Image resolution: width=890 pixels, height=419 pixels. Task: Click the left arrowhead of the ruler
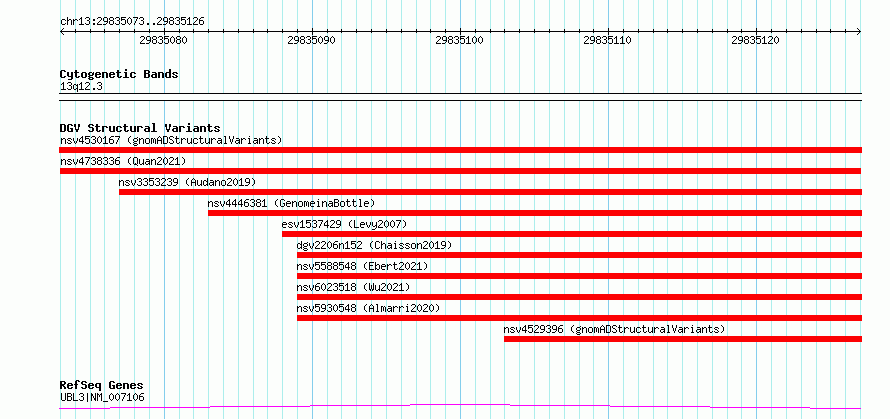[x=62, y=31]
